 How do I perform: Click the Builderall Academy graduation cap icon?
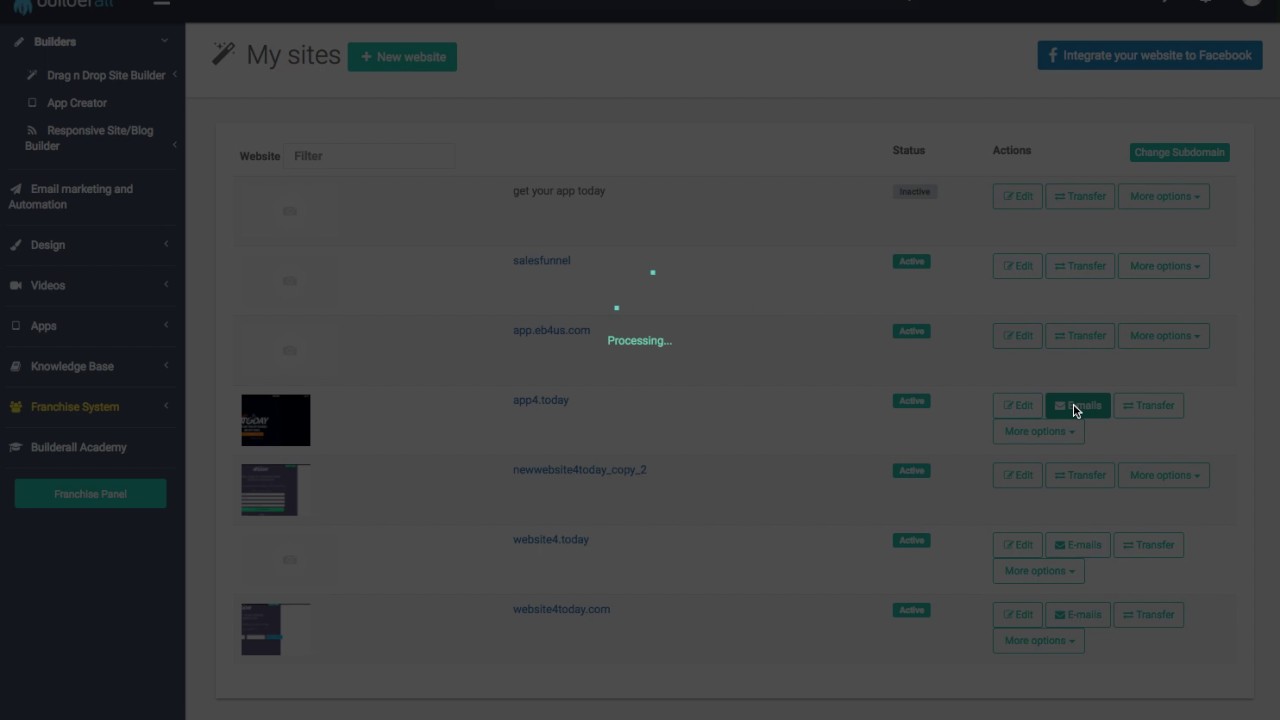coord(16,448)
